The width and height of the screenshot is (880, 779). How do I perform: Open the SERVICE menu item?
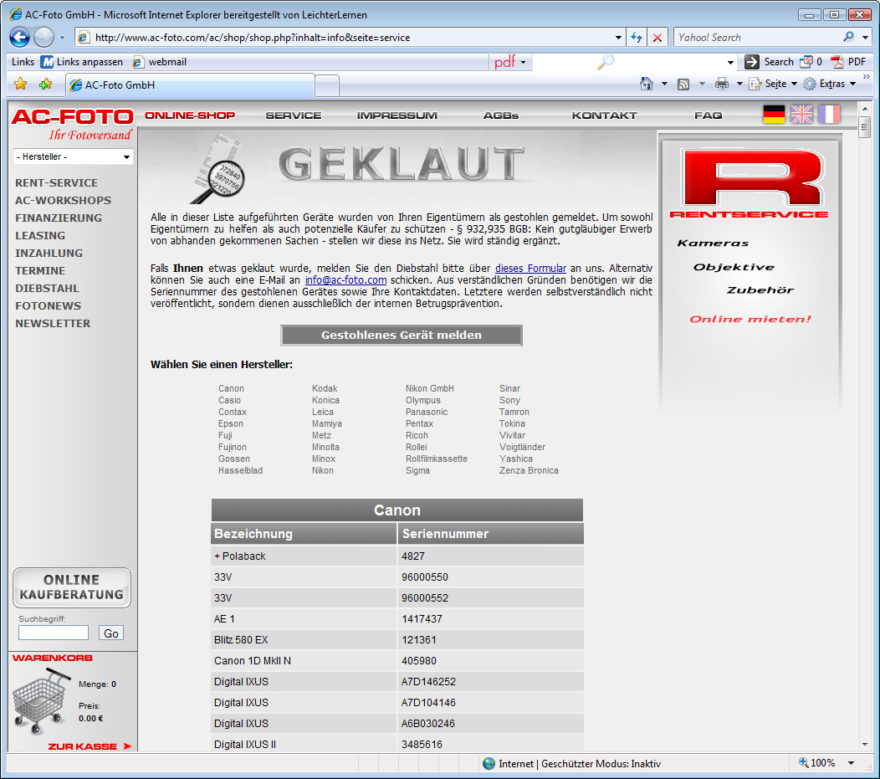click(294, 116)
